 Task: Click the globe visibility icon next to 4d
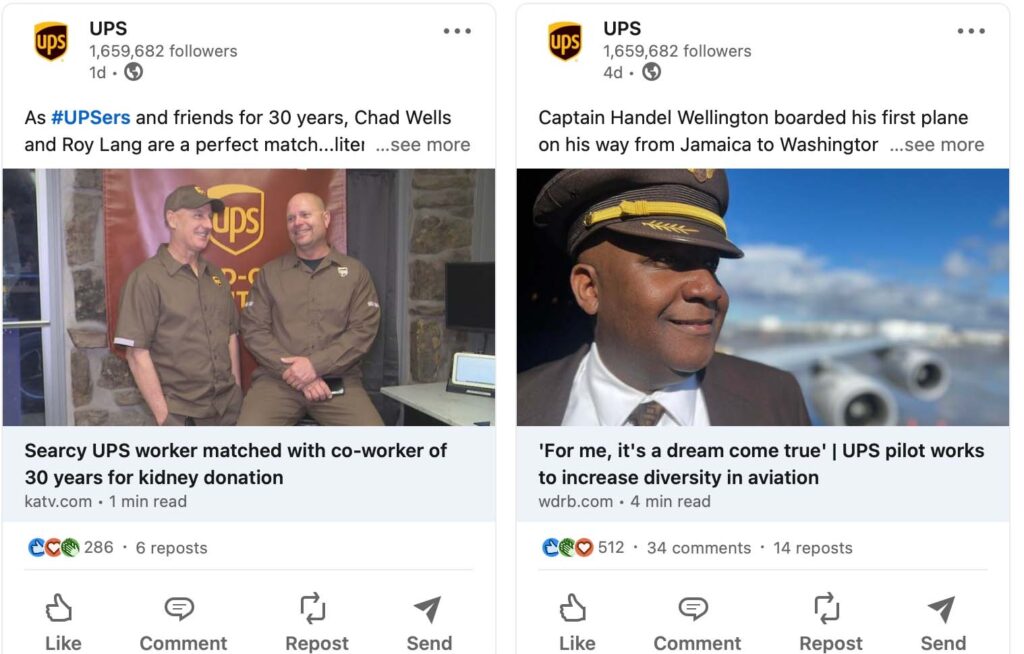click(650, 72)
